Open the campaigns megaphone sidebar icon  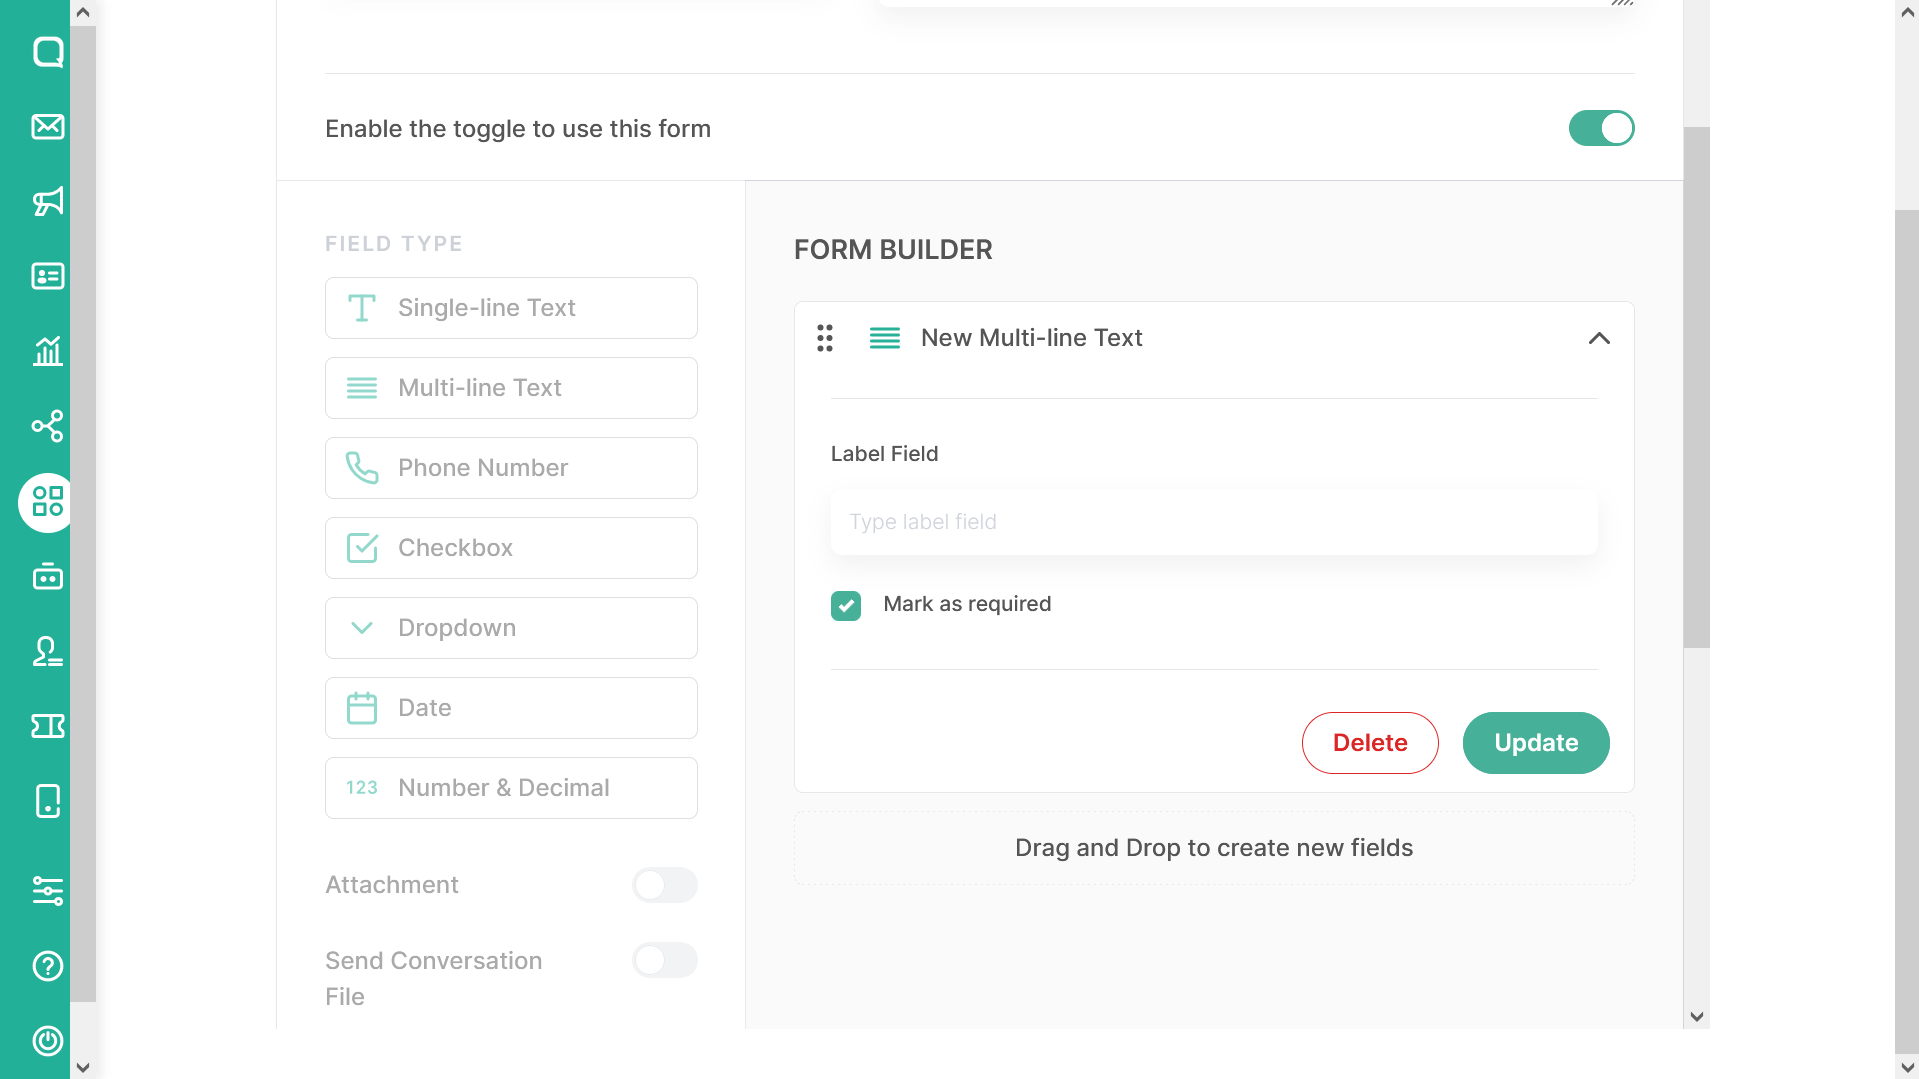click(47, 201)
